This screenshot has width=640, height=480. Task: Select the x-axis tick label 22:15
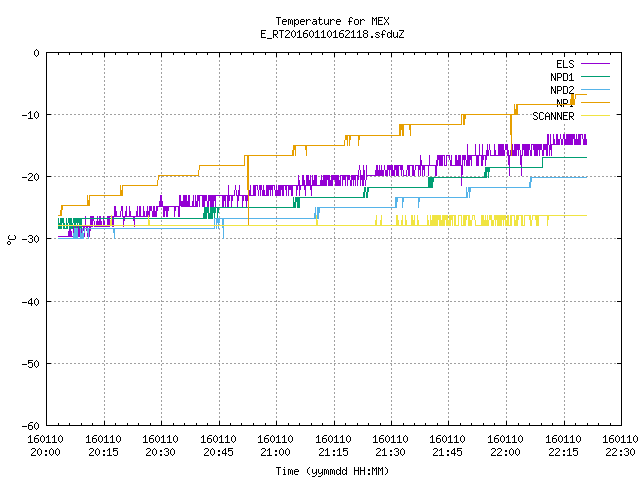pos(564,452)
